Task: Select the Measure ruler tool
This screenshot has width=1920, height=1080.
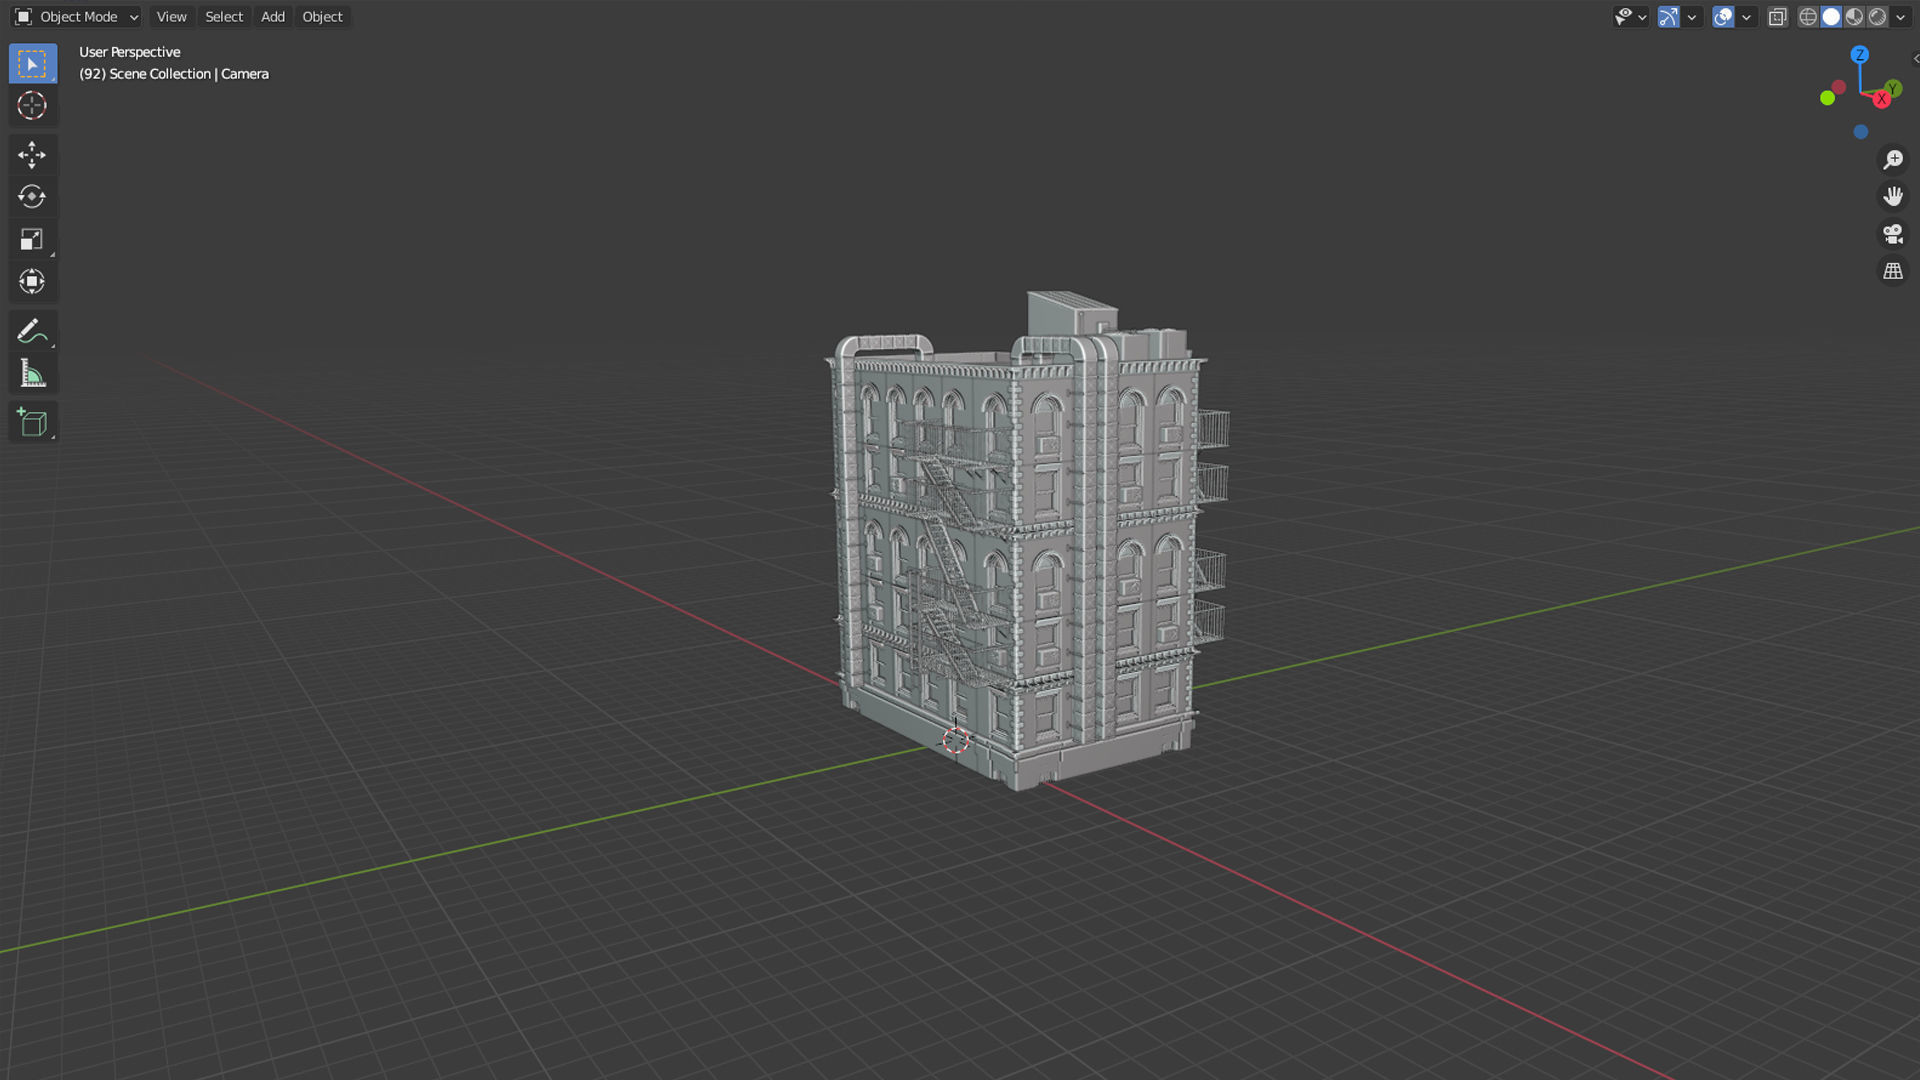Action: [32, 373]
